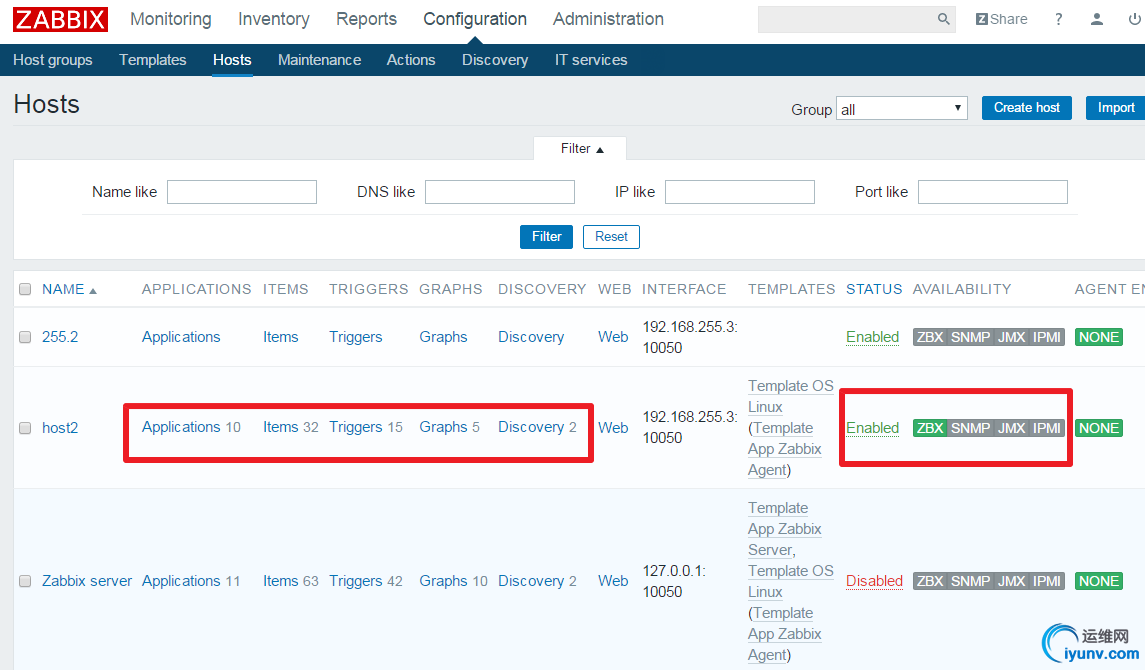1145x670 pixels.
Task: Sort hosts by the STATUS column
Action: point(873,289)
